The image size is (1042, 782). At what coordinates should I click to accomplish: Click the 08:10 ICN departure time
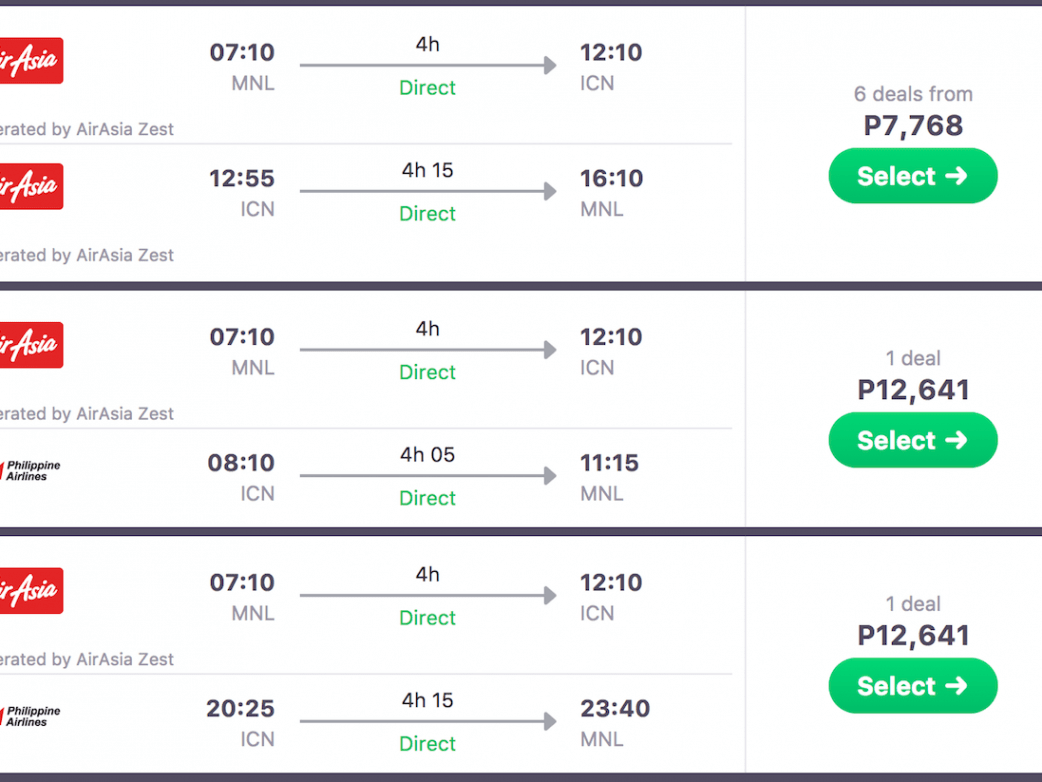(241, 463)
